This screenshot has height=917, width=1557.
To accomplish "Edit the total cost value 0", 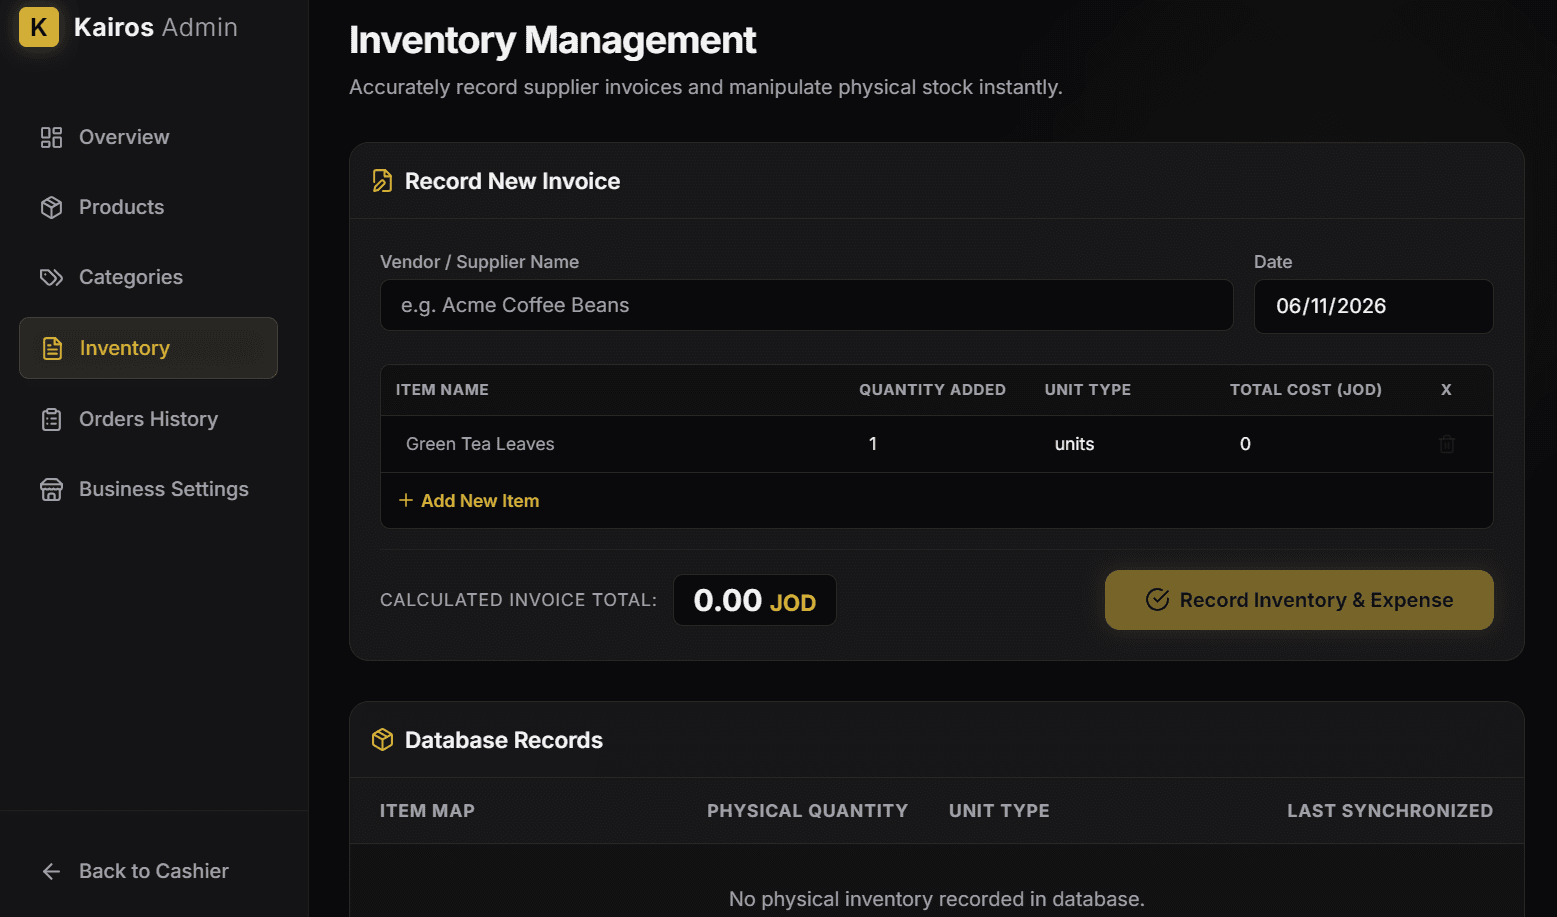I will coord(1307,444).
